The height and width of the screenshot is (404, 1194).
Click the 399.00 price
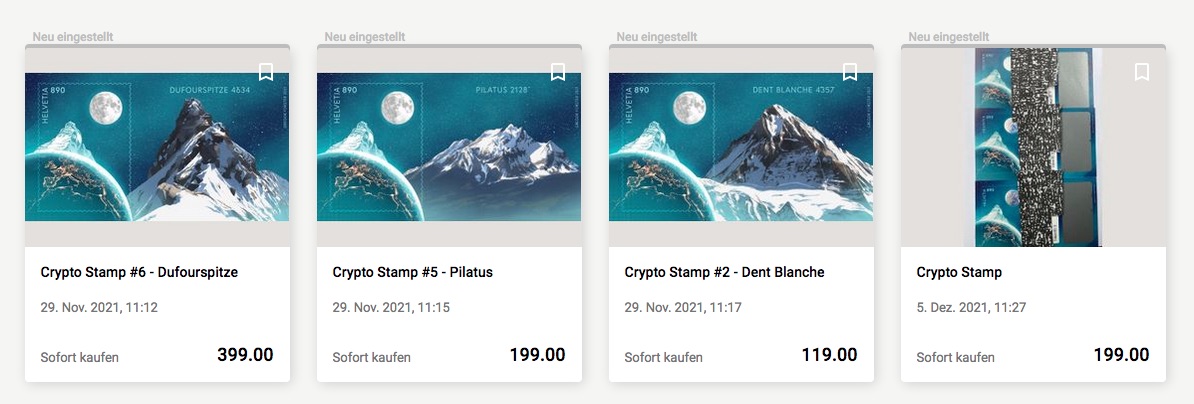click(x=245, y=355)
